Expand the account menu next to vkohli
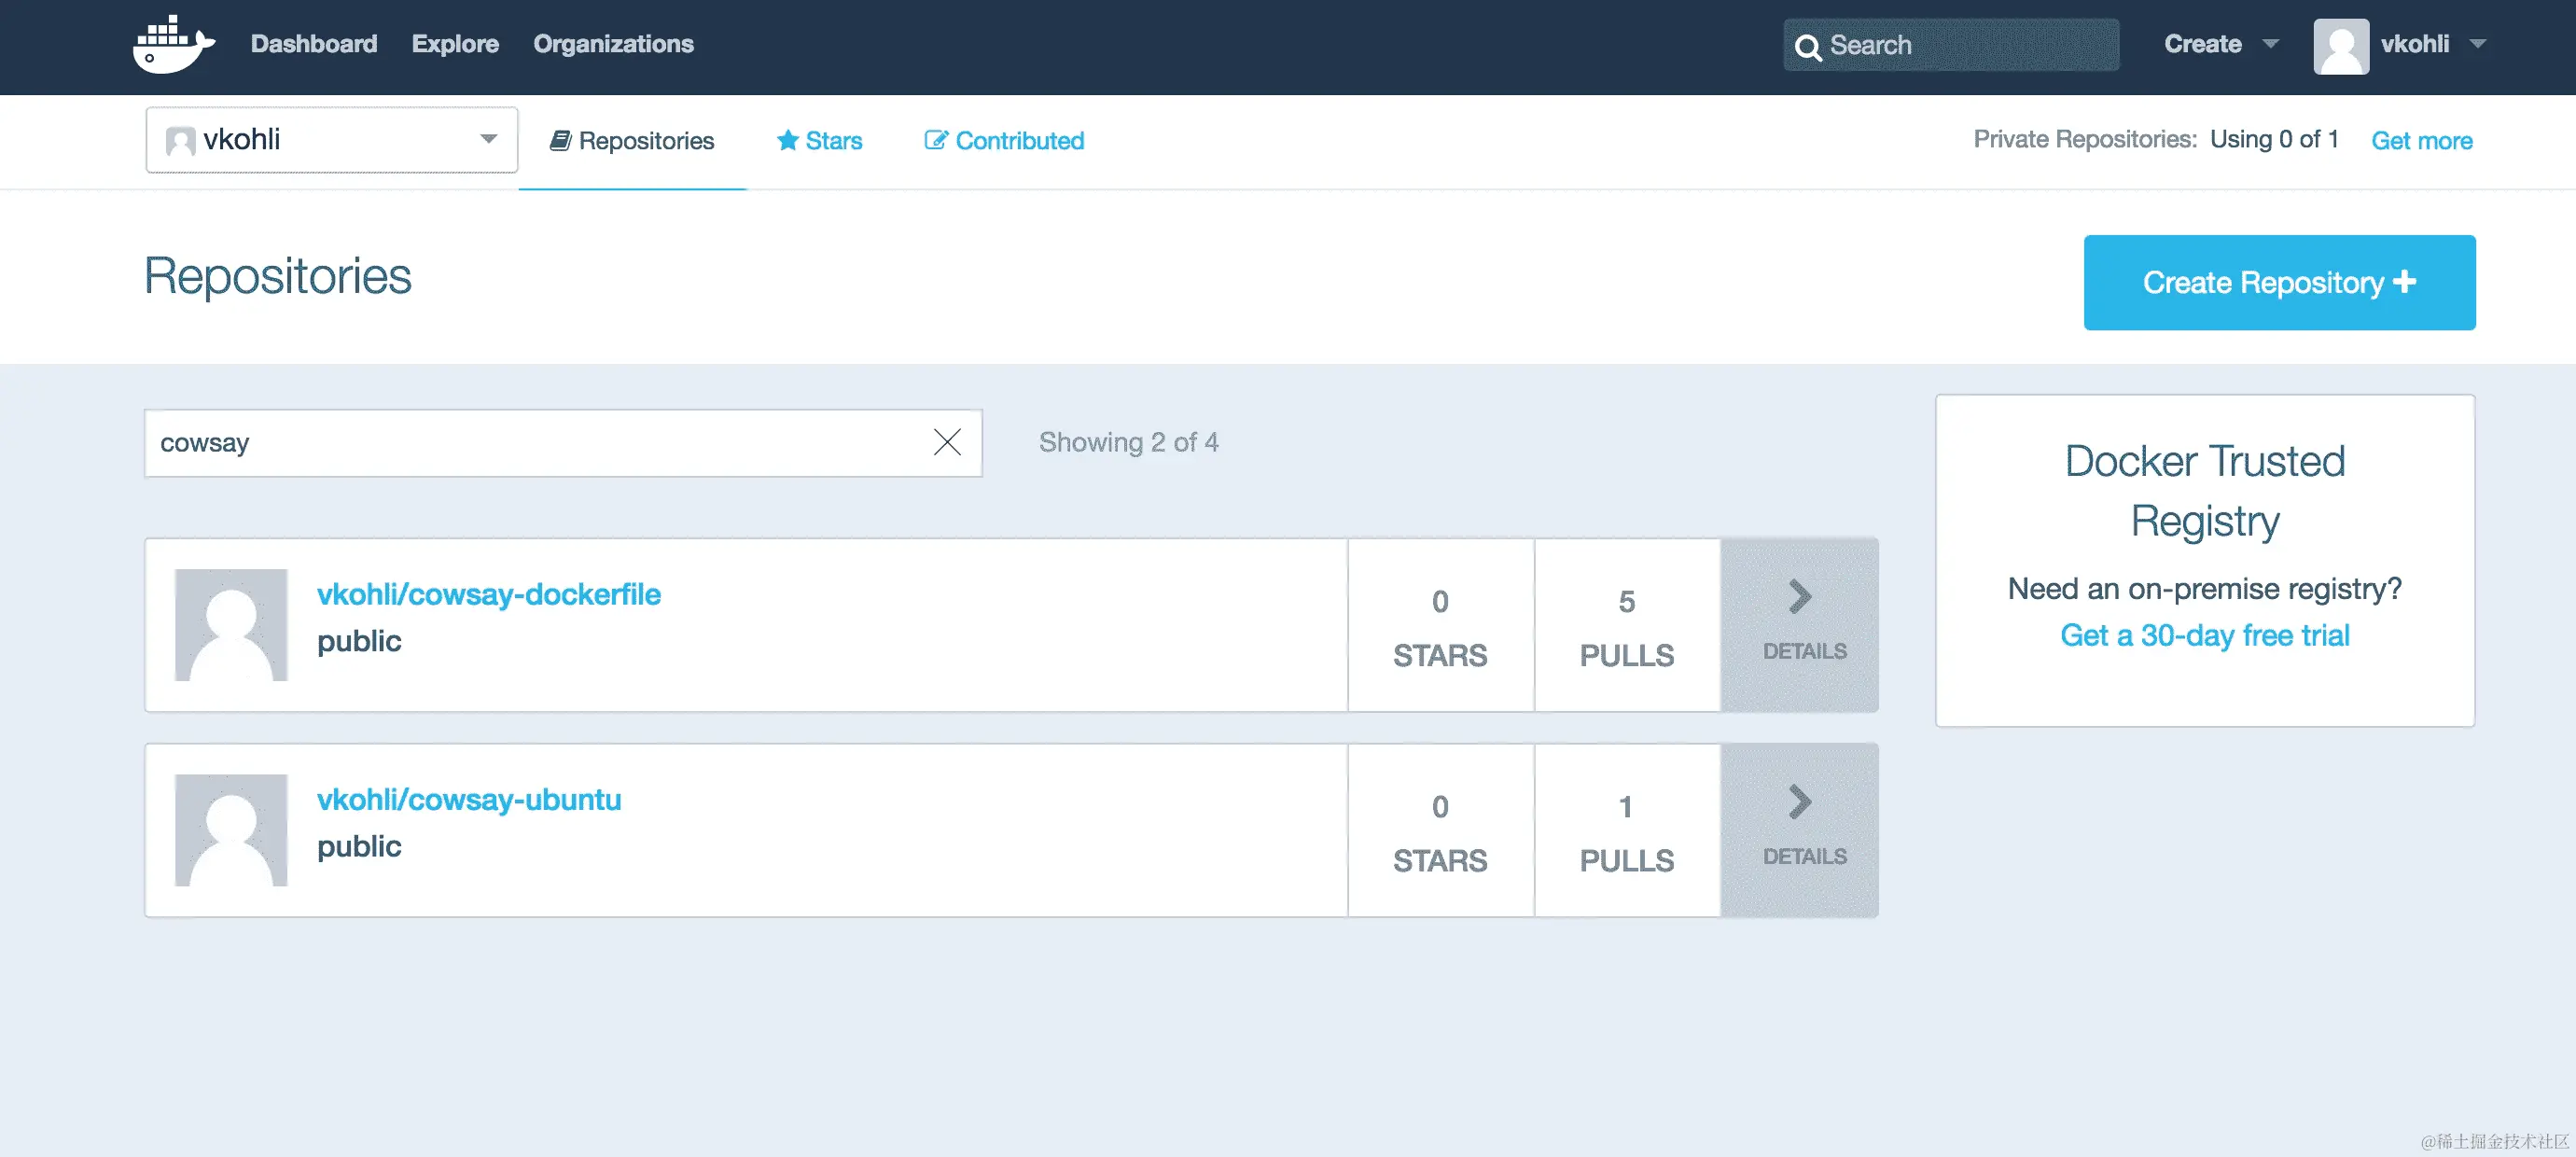Viewport: 2576px width, 1157px height. point(2478,44)
